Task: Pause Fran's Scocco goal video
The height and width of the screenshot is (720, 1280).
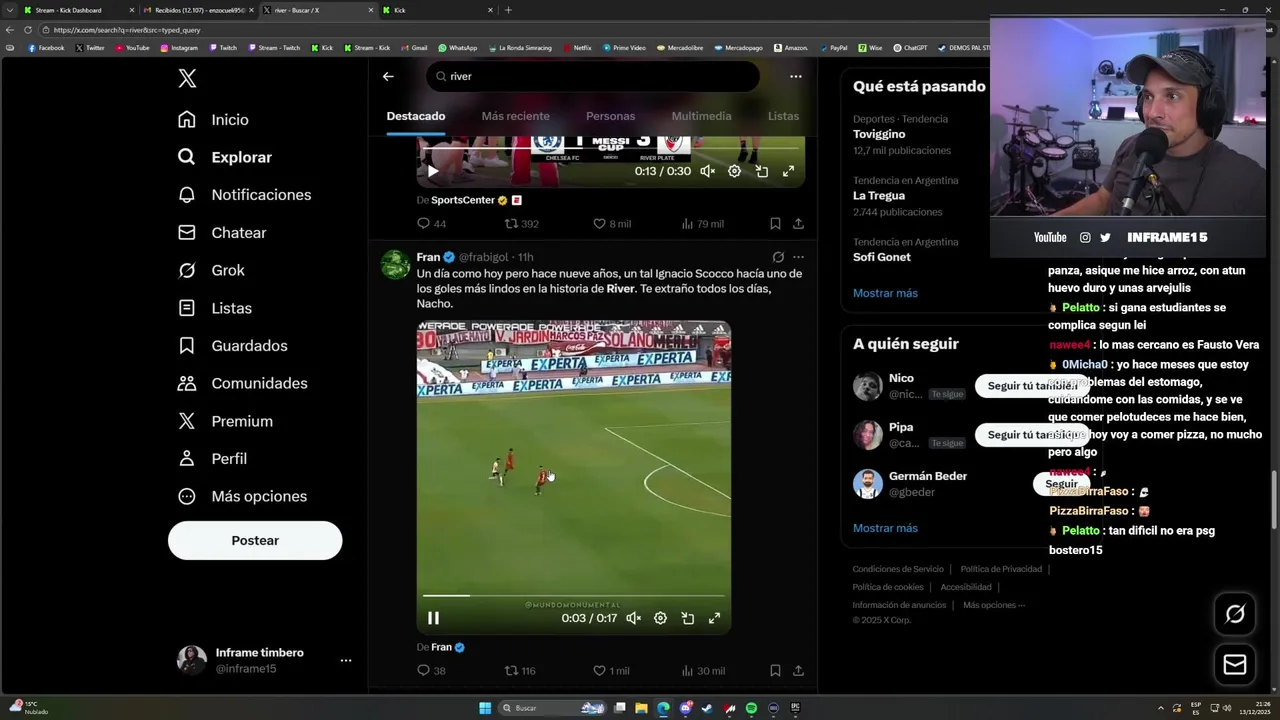Action: pos(433,618)
